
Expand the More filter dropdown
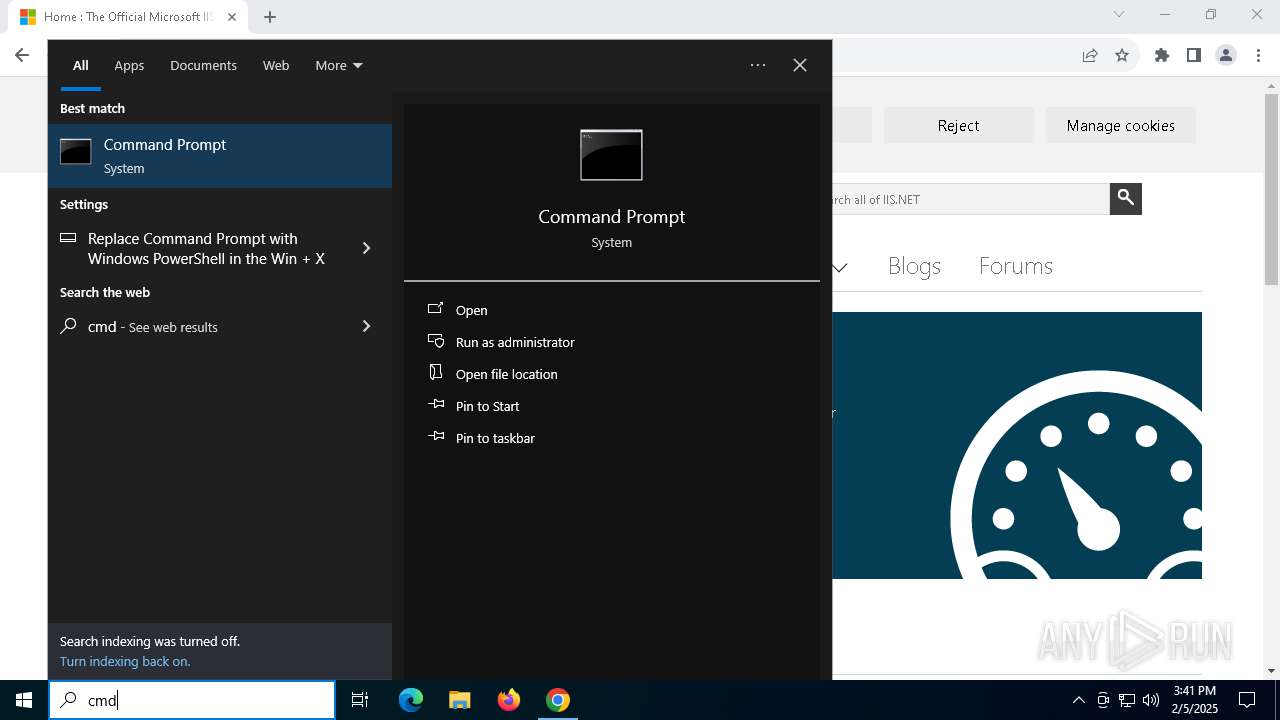pos(339,65)
